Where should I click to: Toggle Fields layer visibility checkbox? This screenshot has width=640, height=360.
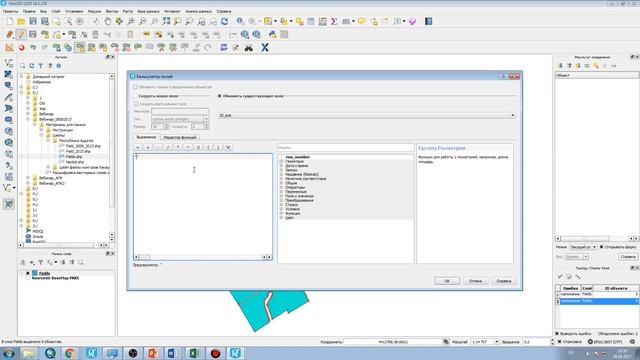pos(28,273)
